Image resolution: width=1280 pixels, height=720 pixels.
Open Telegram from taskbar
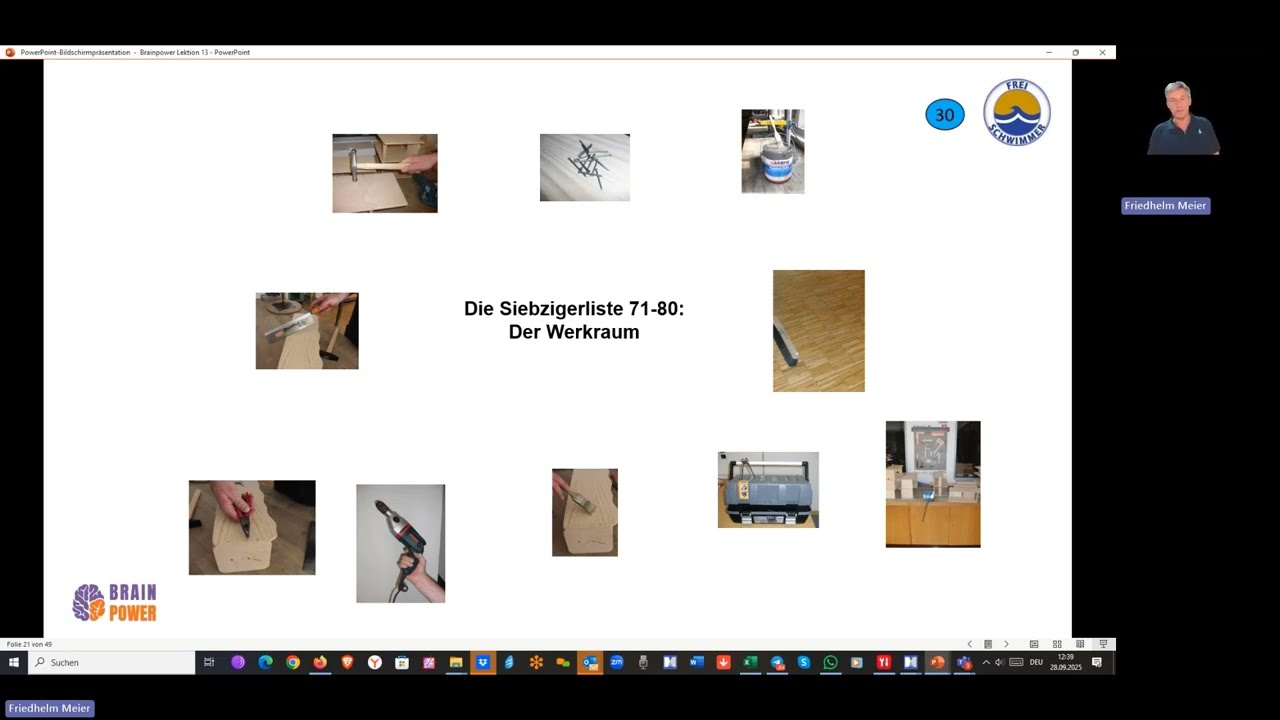point(777,662)
